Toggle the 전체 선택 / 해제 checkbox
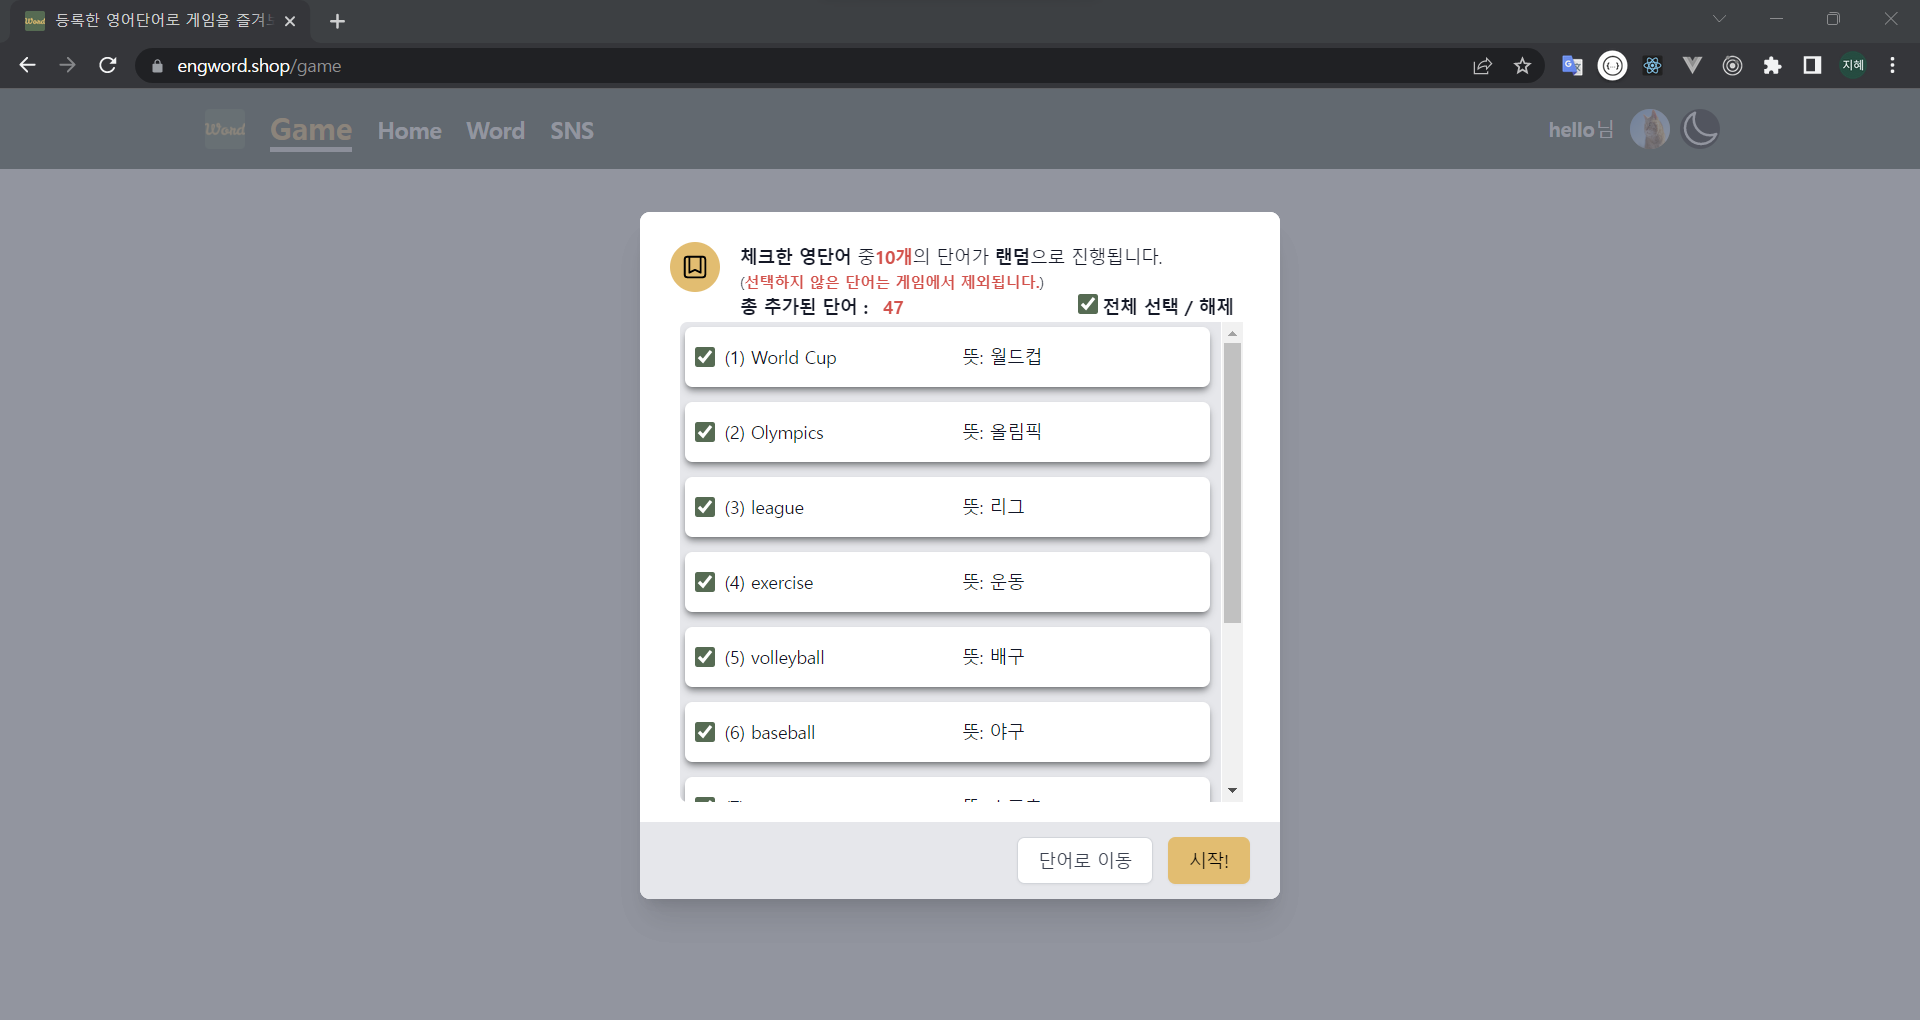Image resolution: width=1920 pixels, height=1020 pixels. 1089,304
